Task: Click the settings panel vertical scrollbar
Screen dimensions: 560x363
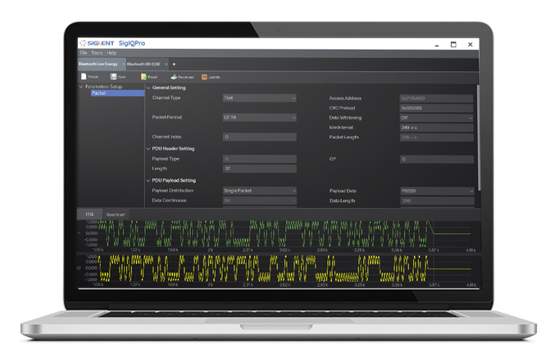Action: pyautogui.click(x=478, y=138)
